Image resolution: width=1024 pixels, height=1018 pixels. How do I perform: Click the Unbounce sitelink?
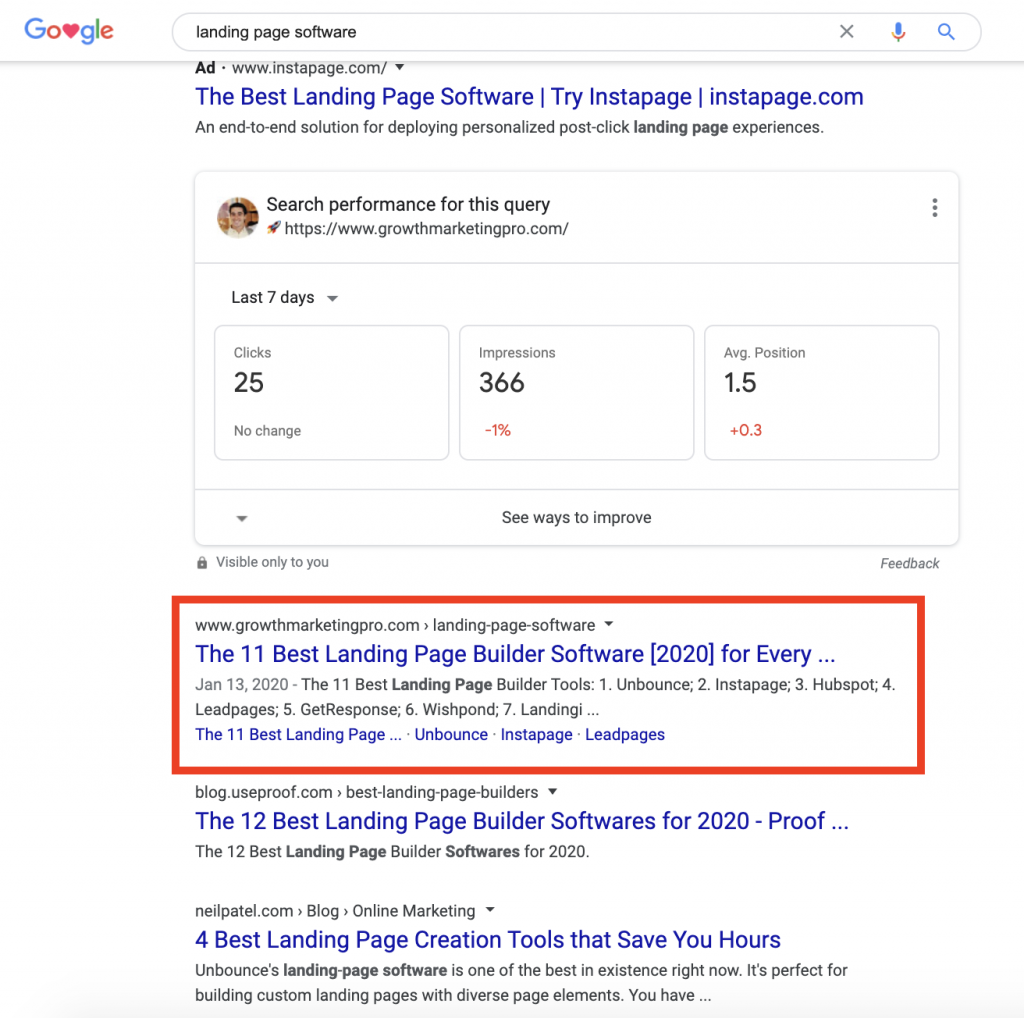[451, 735]
